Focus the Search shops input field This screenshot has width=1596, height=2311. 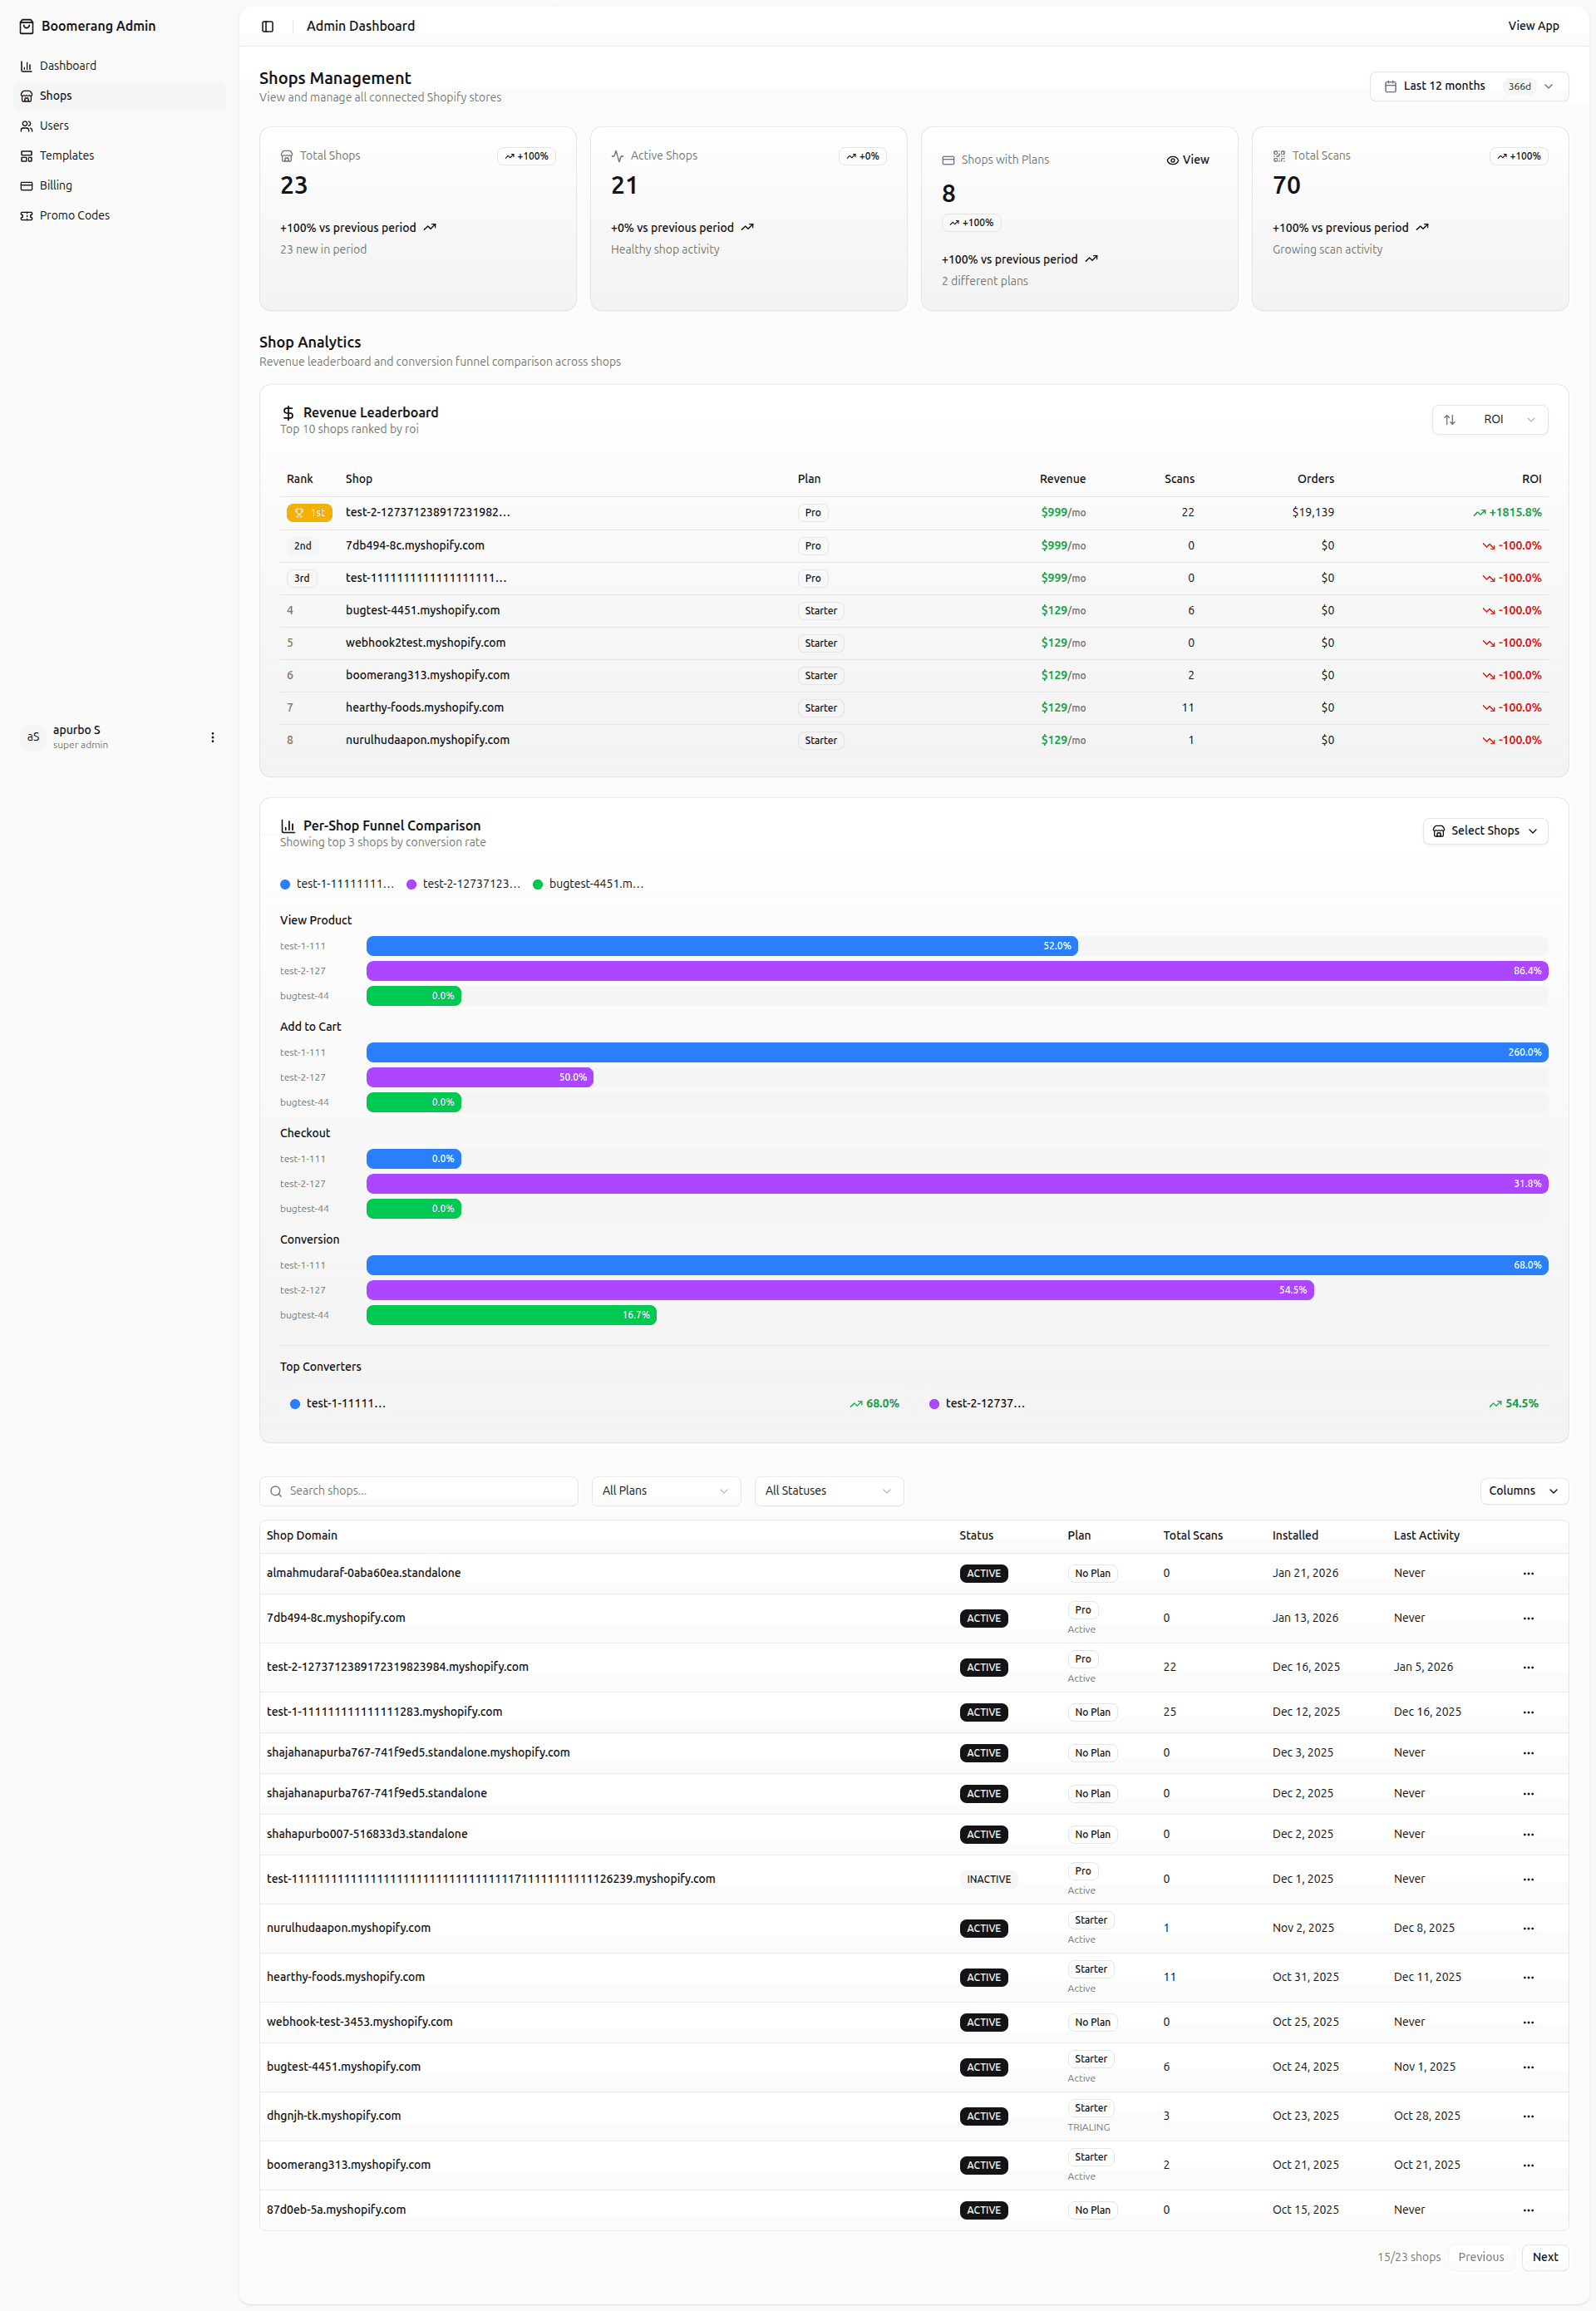[418, 1491]
